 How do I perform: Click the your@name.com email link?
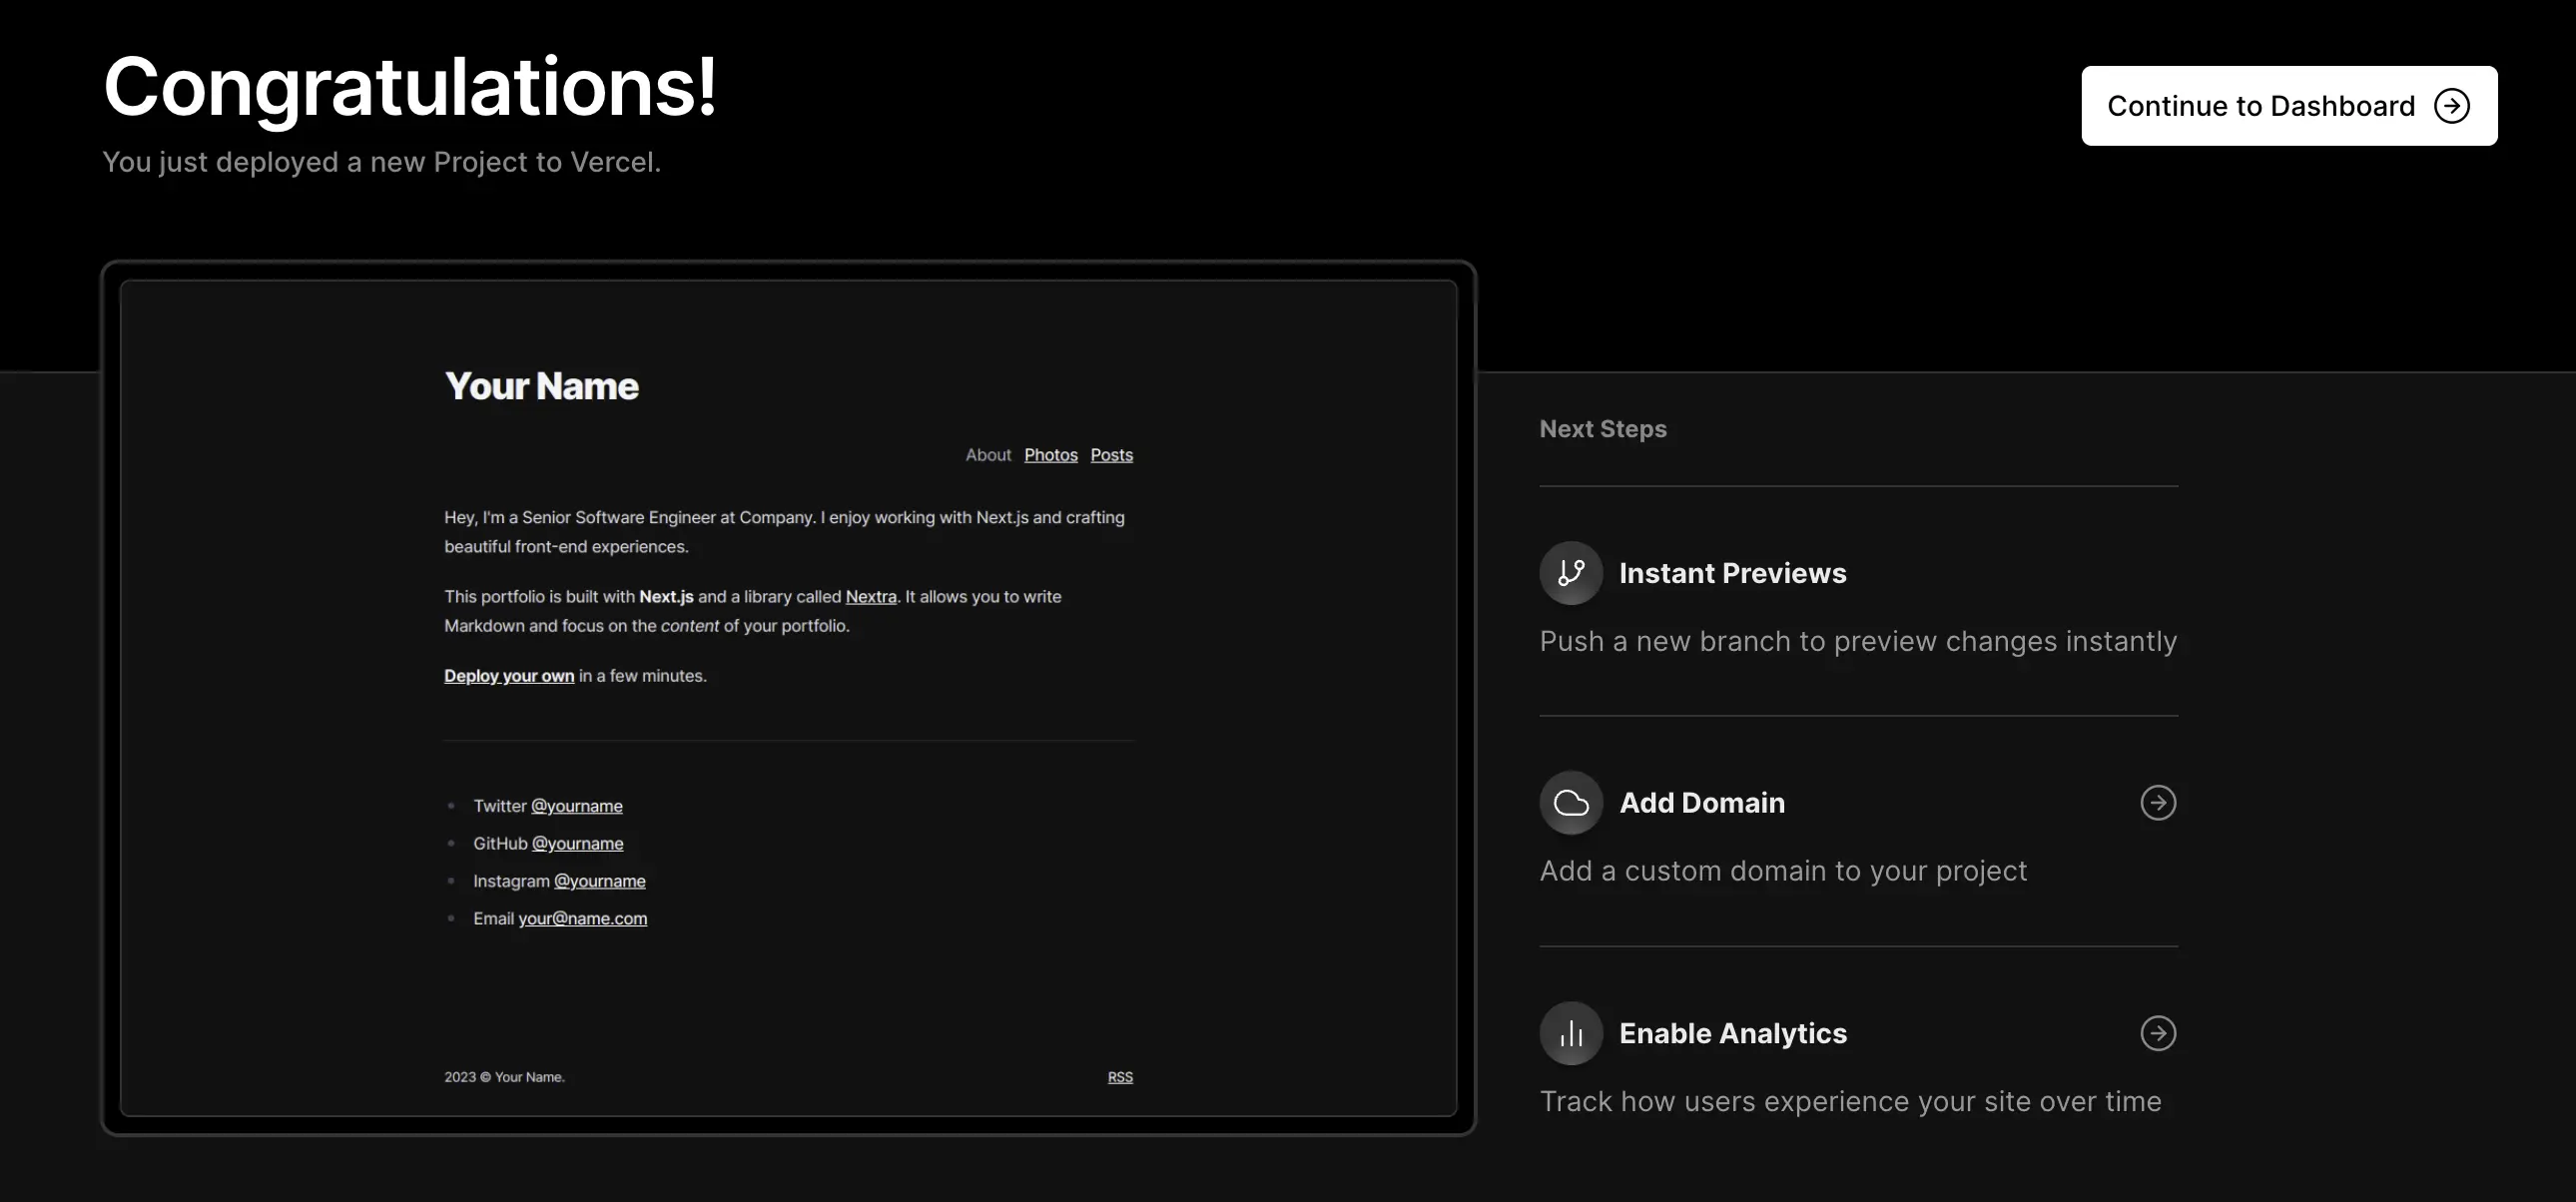[x=582, y=919]
